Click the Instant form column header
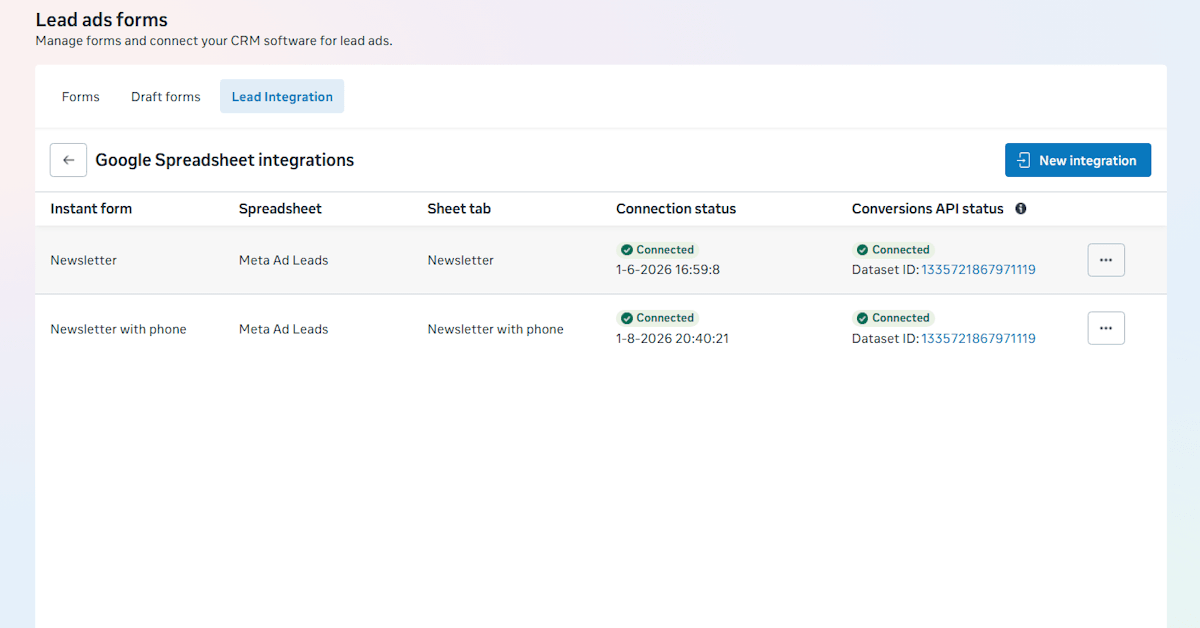This screenshot has height=628, width=1200. (91, 209)
